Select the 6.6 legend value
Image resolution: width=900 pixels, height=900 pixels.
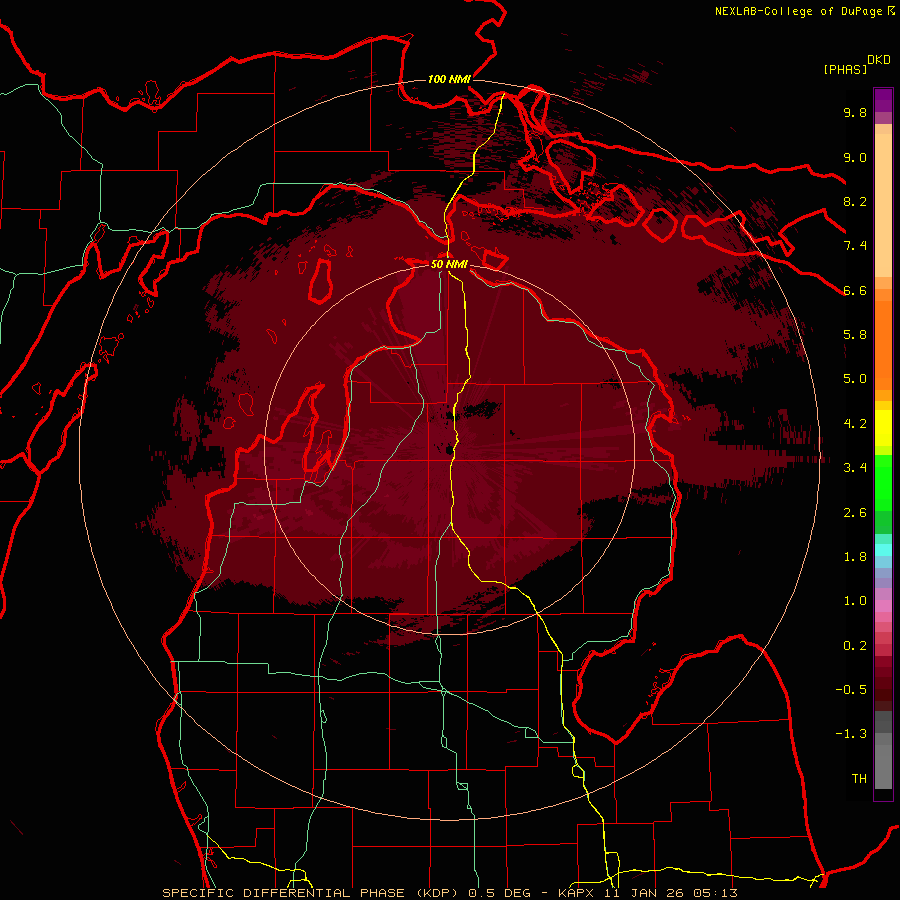coord(855,290)
